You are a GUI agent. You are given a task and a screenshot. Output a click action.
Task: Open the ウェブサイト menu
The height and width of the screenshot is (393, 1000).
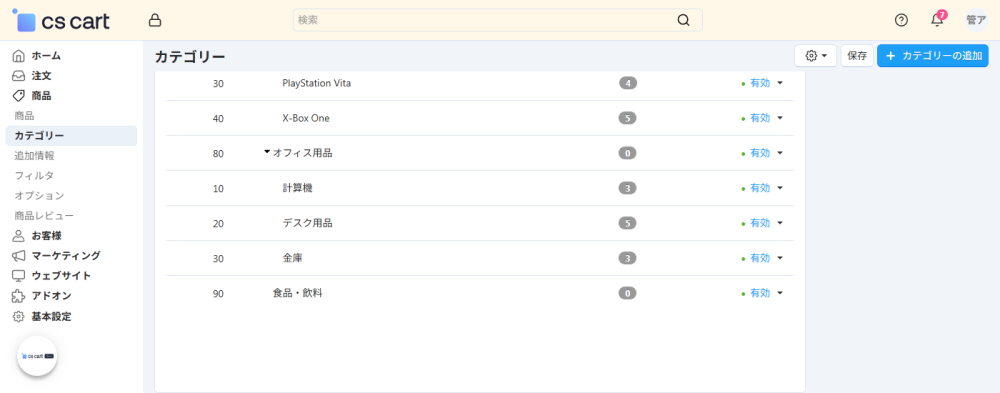pyautogui.click(x=61, y=276)
